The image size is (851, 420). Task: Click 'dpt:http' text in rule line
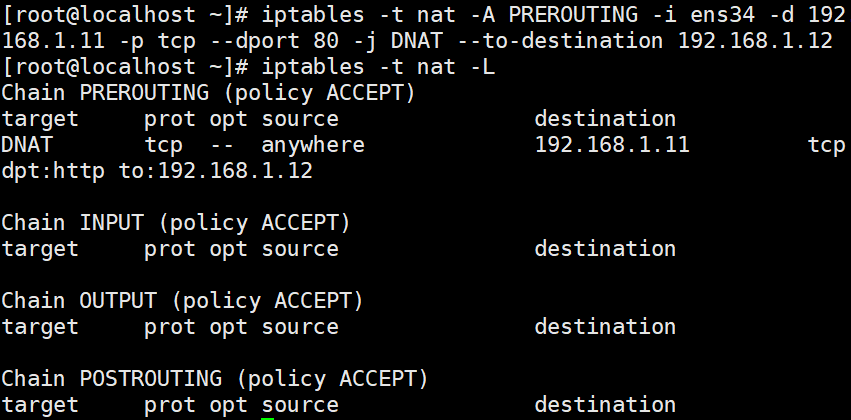pos(53,172)
